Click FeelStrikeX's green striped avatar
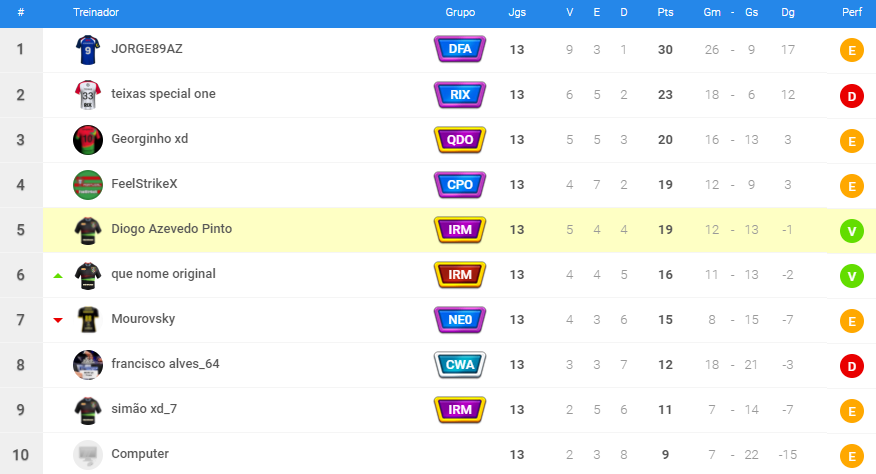876x474 pixels. (88, 185)
